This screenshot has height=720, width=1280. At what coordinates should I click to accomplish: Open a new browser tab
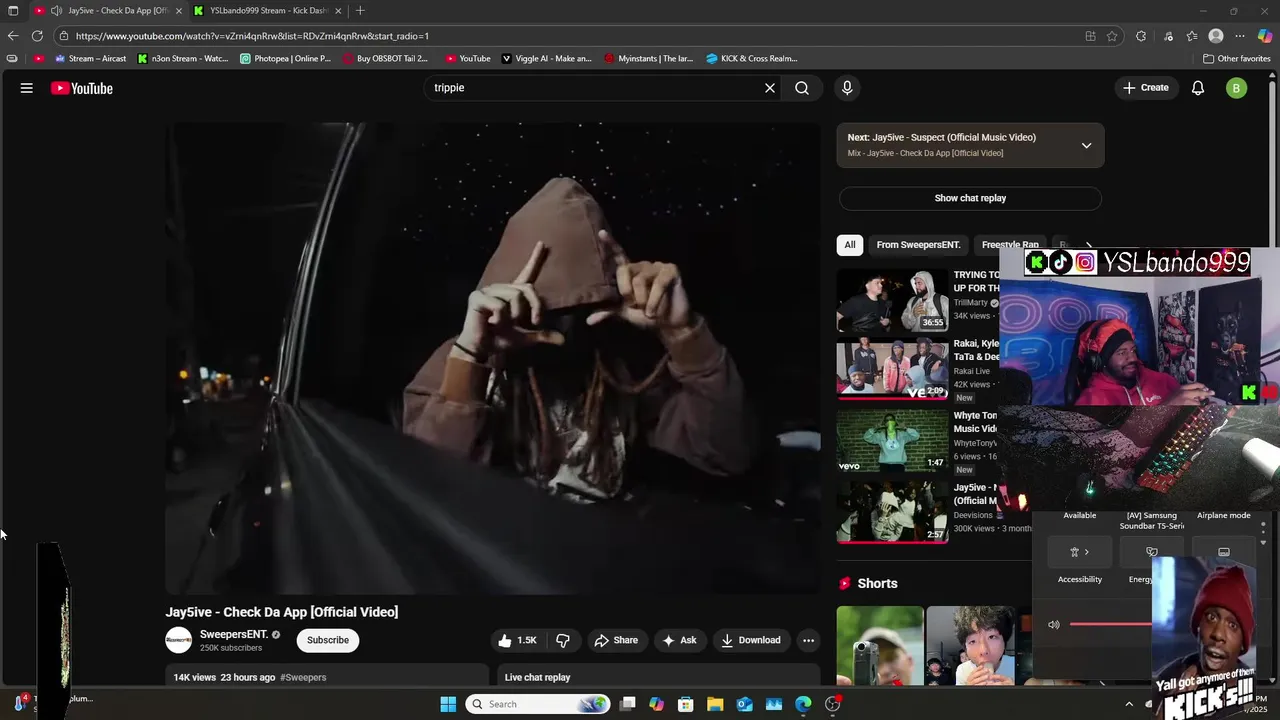(x=361, y=11)
